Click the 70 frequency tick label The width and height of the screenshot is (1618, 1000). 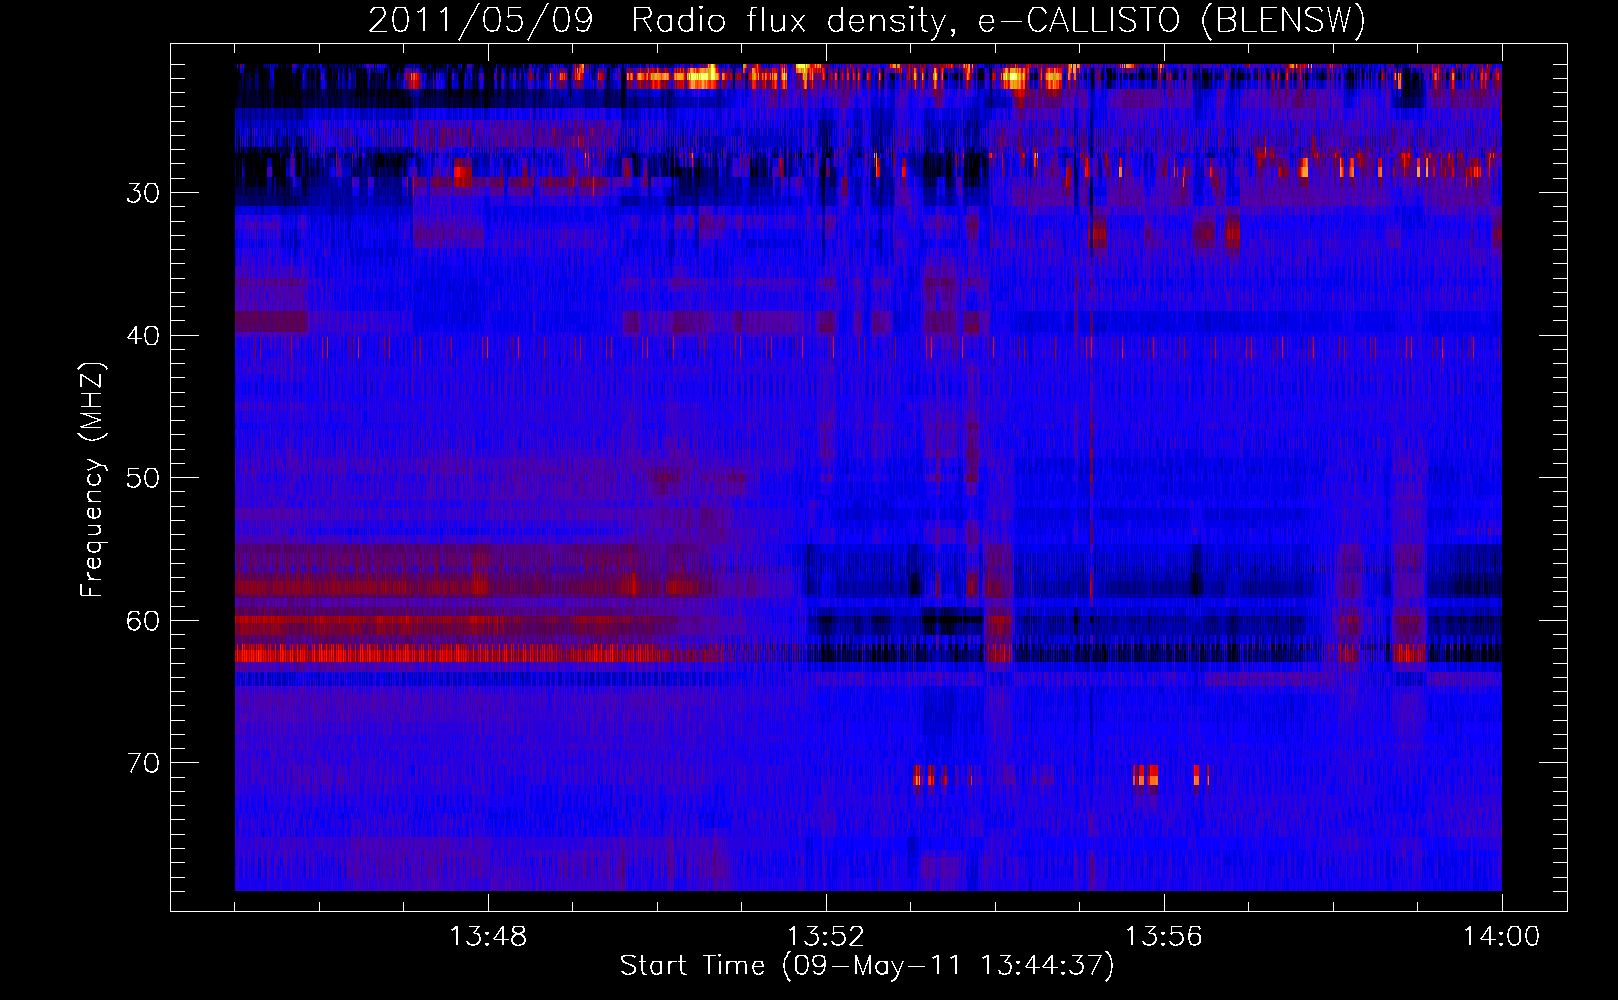pos(143,764)
